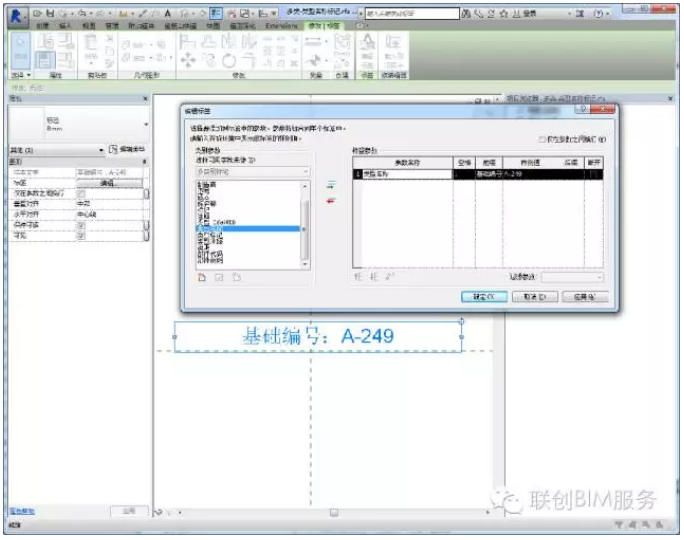This screenshot has width=684, height=540.
Task: Click the Move parameter down icon under table
Action: pyautogui.click(x=374, y=277)
